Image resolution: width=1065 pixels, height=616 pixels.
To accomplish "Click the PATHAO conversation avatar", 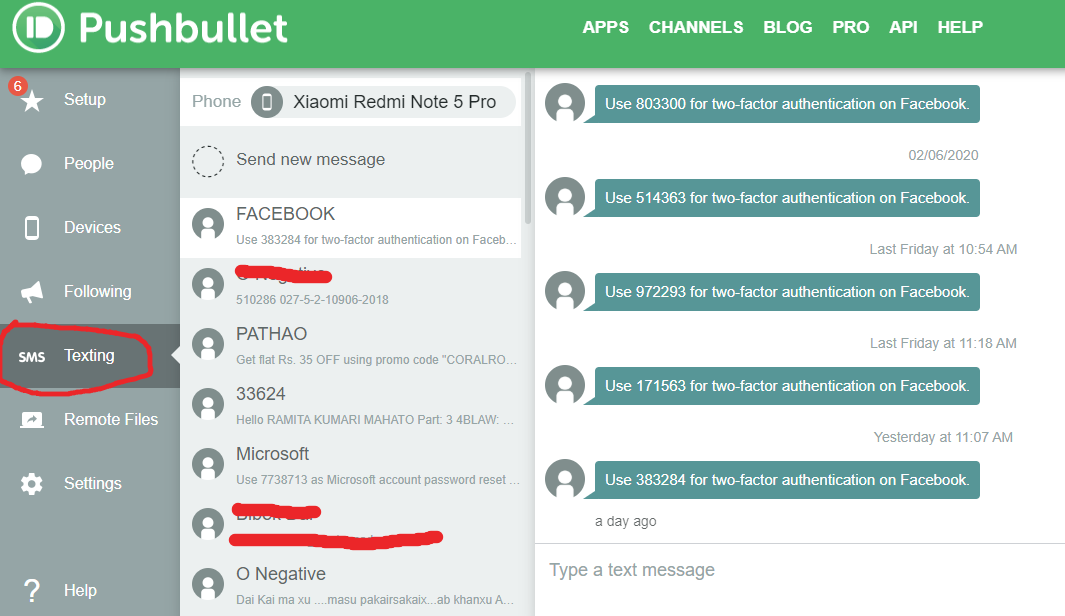I will [208, 344].
